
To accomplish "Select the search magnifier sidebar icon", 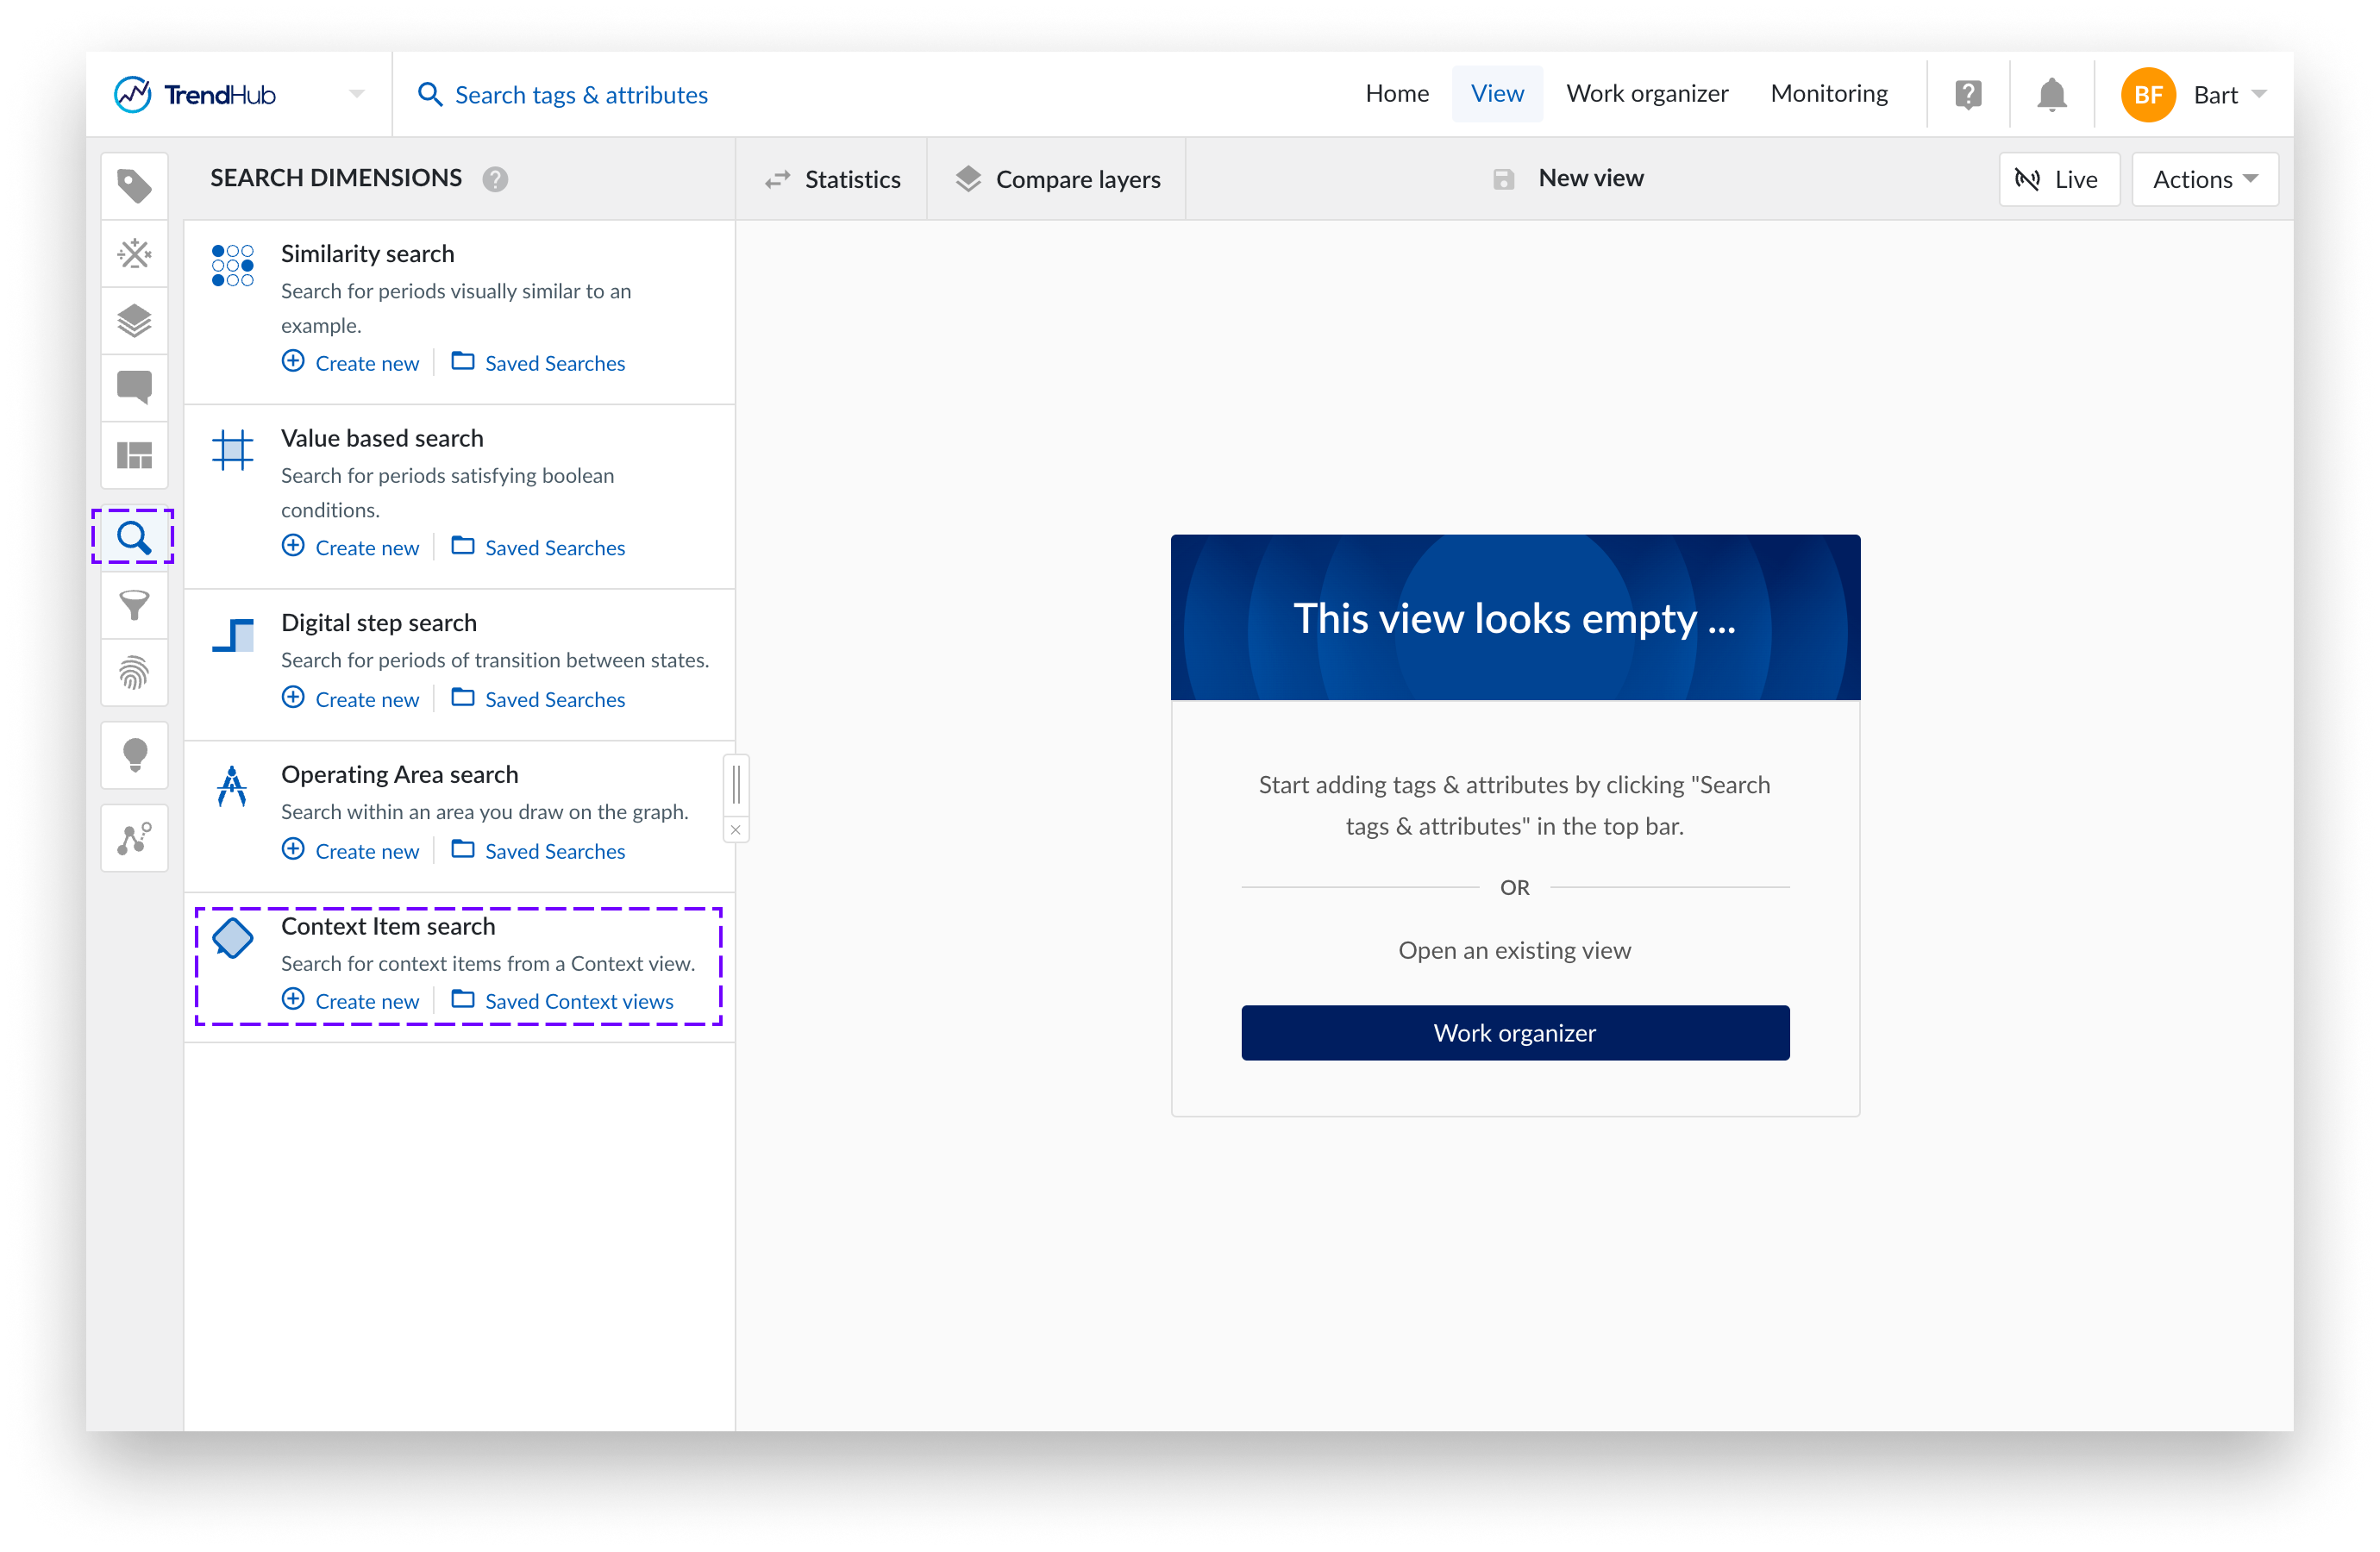I will pyautogui.click(x=134, y=537).
